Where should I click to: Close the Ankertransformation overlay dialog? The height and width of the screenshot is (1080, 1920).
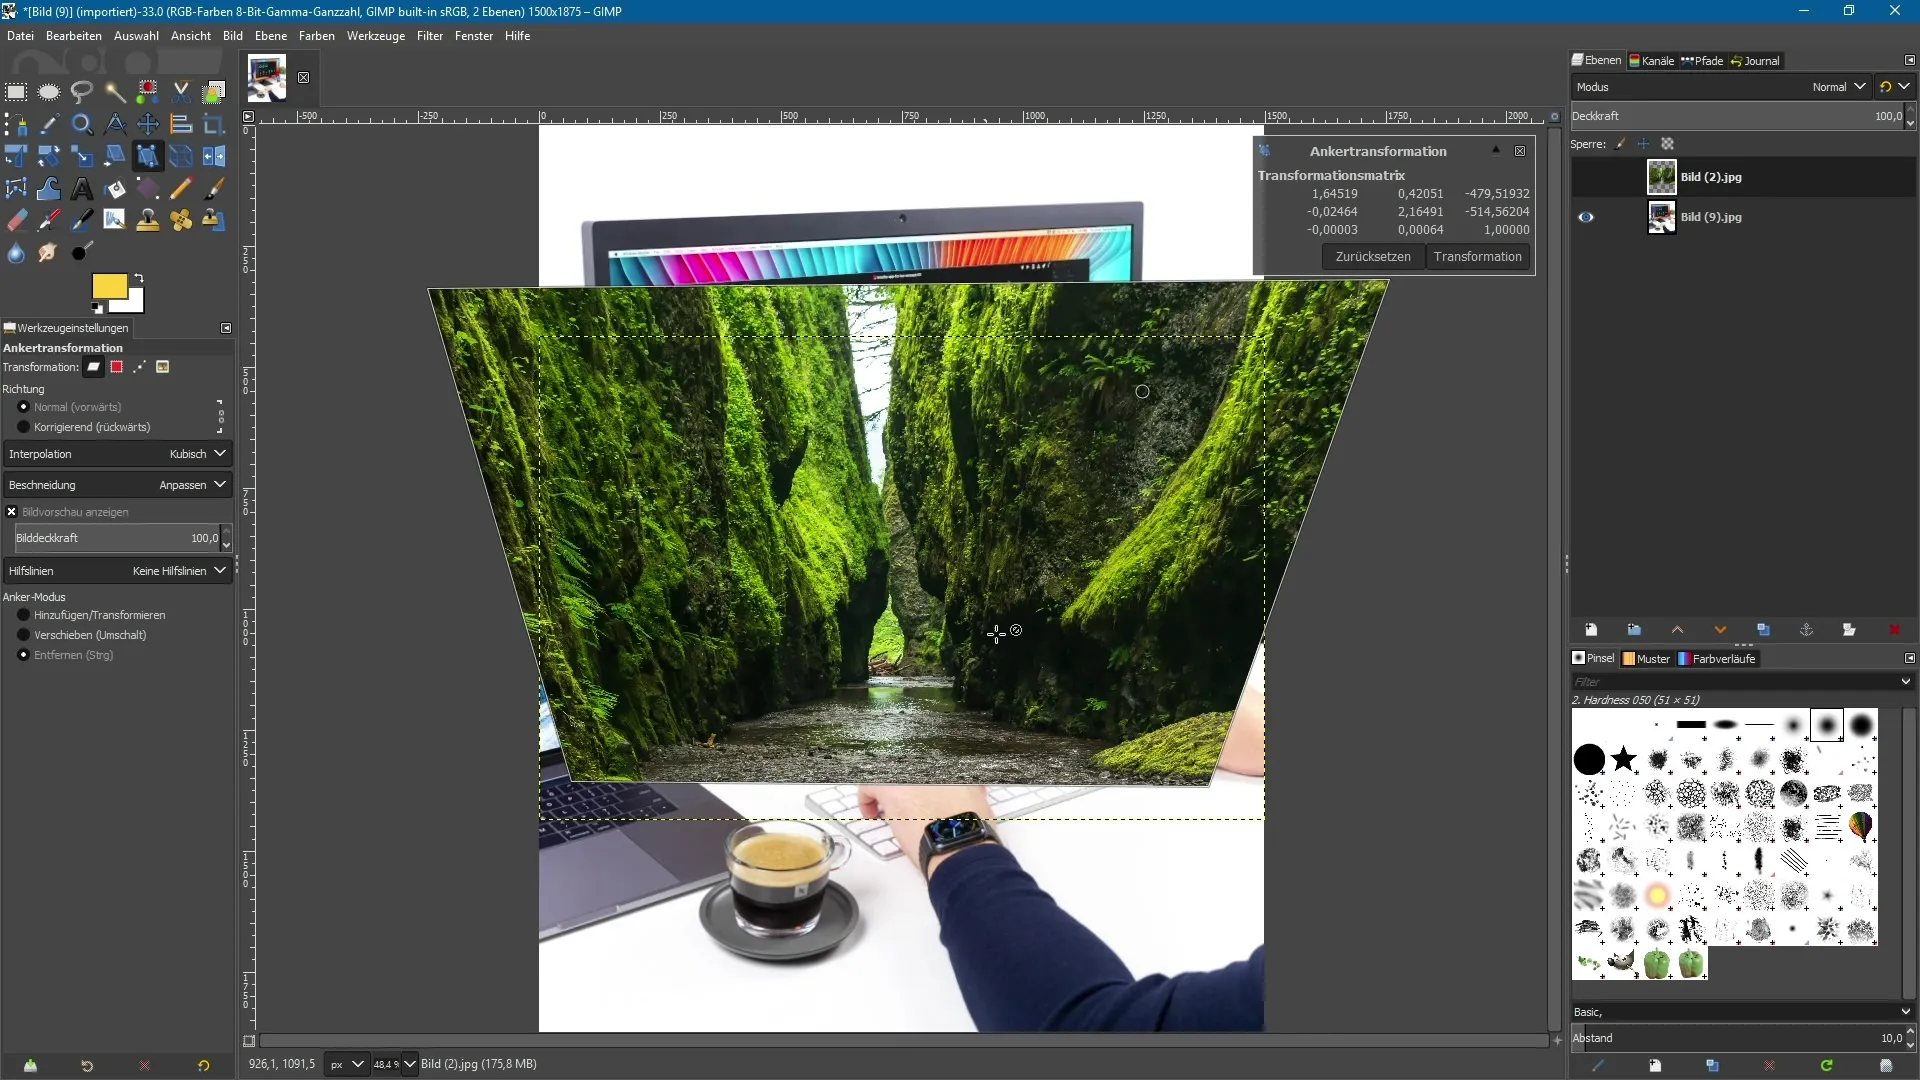pyautogui.click(x=1520, y=151)
